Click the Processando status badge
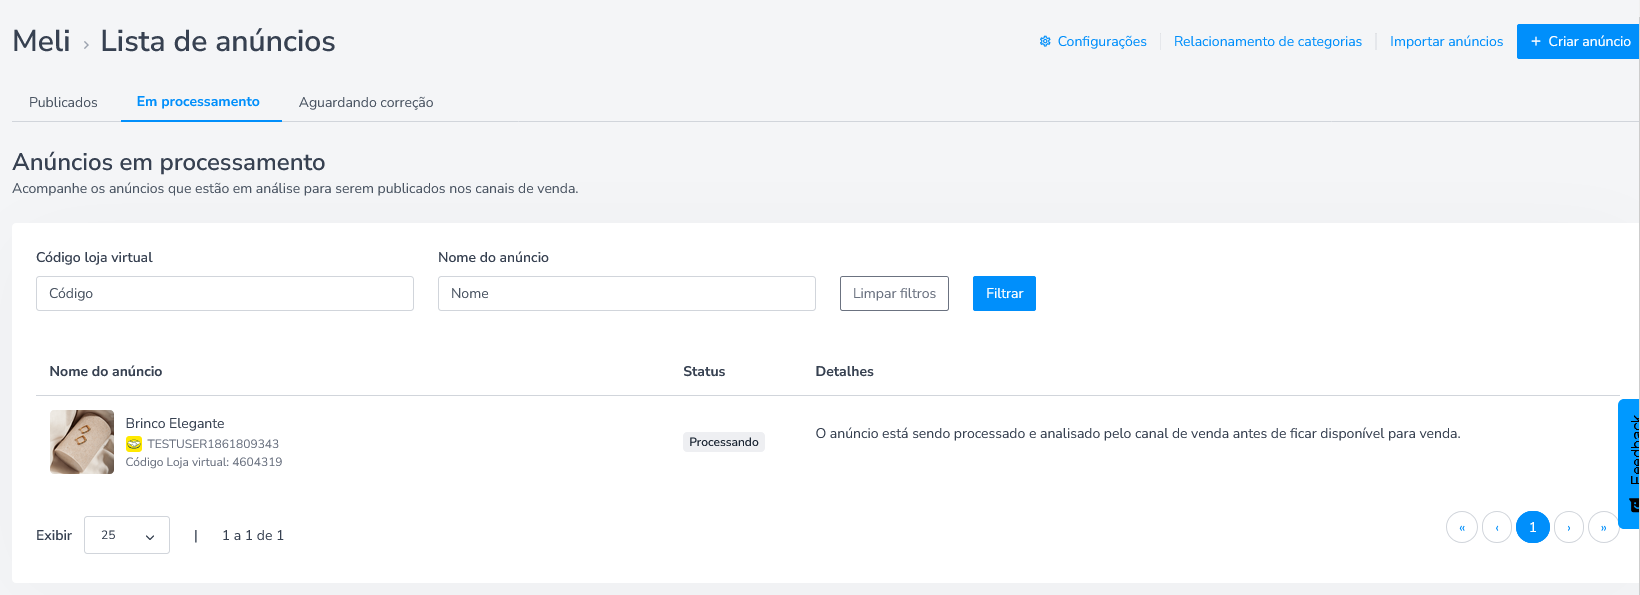 (724, 442)
